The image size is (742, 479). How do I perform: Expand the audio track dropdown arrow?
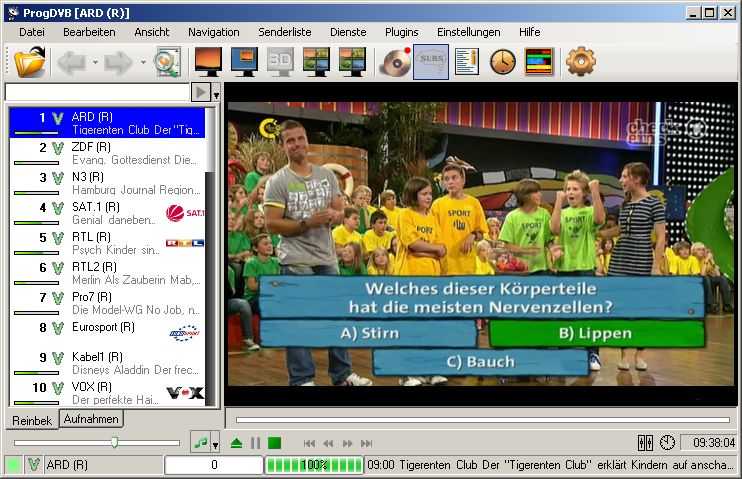point(215,443)
